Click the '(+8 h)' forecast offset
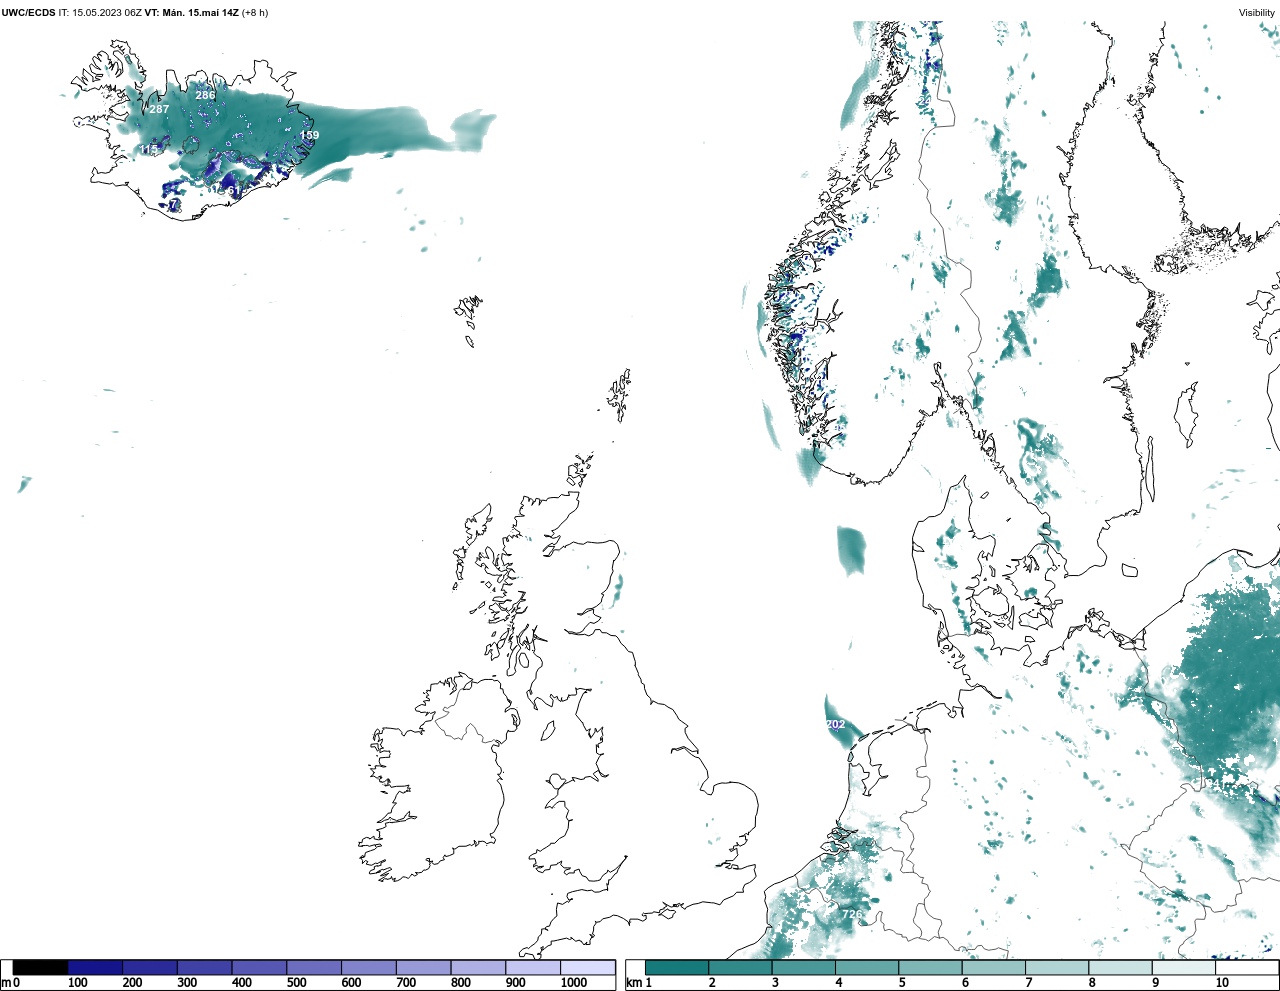The image size is (1280, 991). coord(255,13)
